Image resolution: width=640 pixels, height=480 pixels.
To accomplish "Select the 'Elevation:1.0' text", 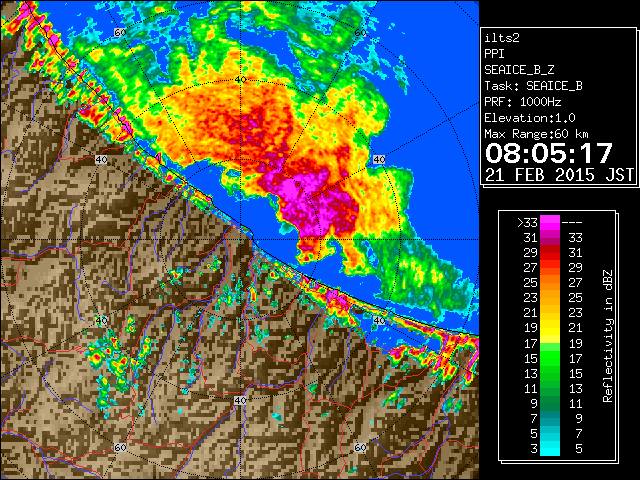I will click(530, 118).
